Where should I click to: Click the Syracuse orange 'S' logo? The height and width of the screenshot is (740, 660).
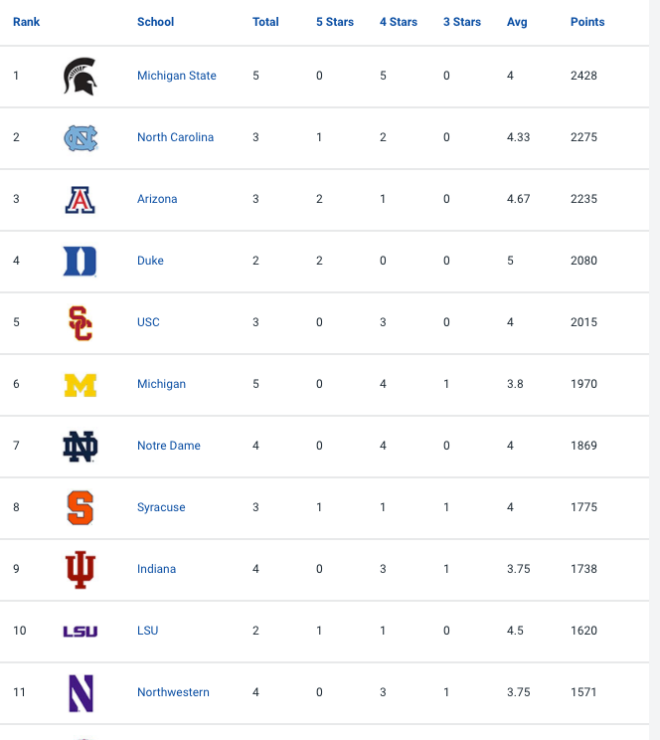pos(80,508)
